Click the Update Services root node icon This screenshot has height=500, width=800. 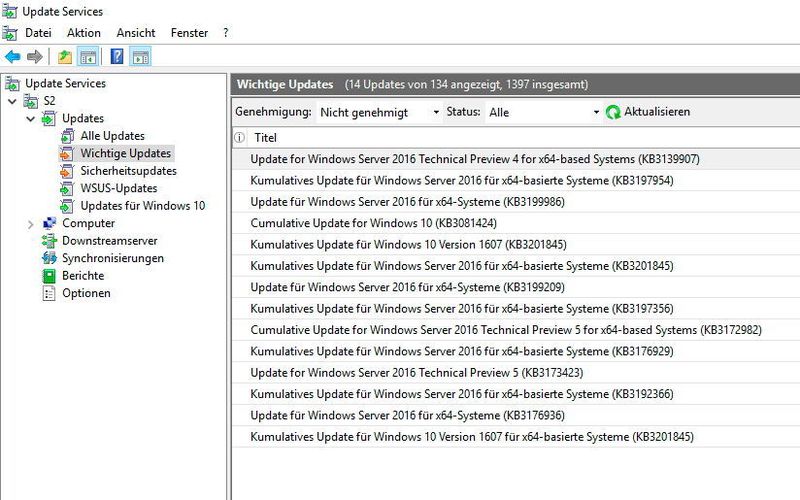[12, 84]
